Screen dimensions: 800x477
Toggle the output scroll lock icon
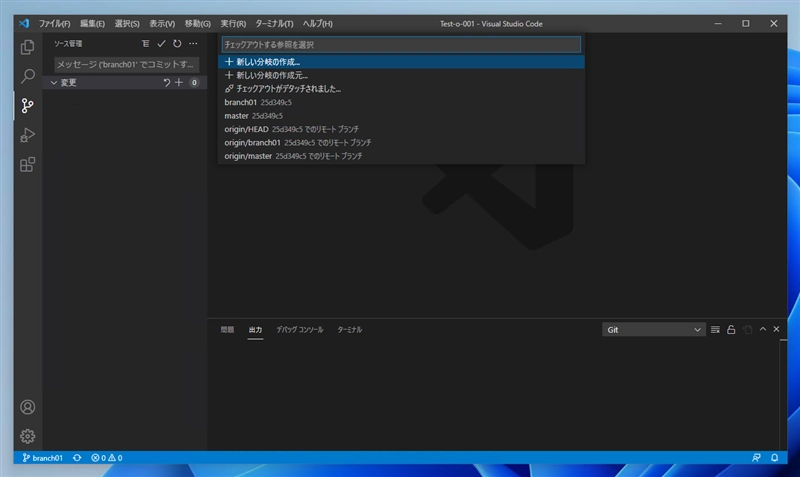[x=731, y=330]
